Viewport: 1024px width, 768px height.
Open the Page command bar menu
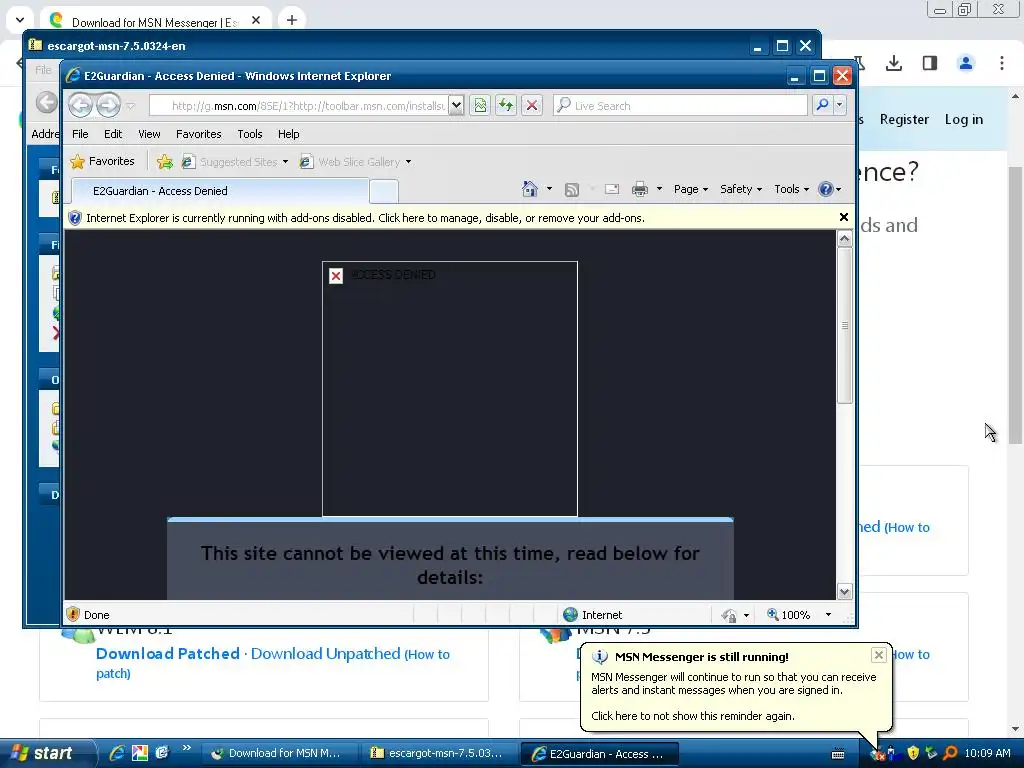(691, 189)
